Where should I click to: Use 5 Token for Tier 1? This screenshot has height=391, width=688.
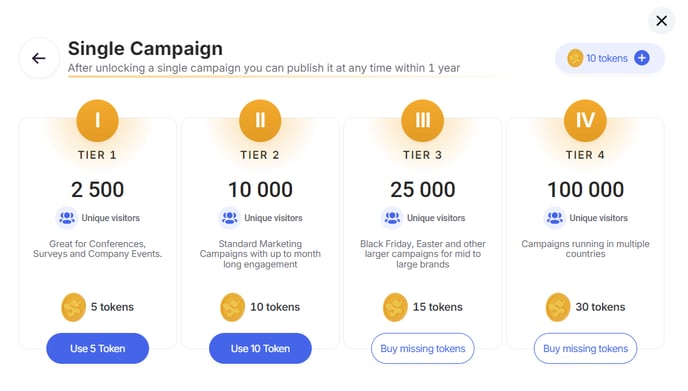(97, 348)
